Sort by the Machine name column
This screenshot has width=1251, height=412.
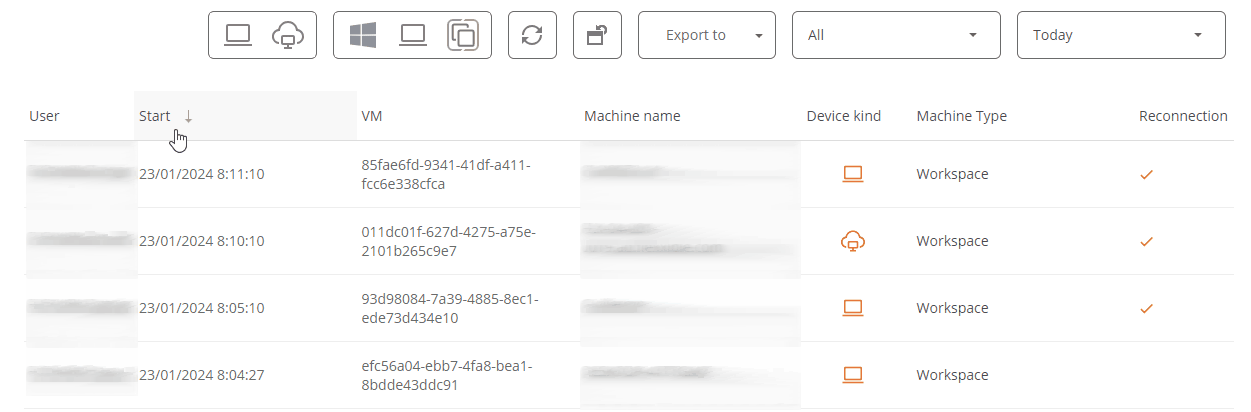tap(632, 116)
